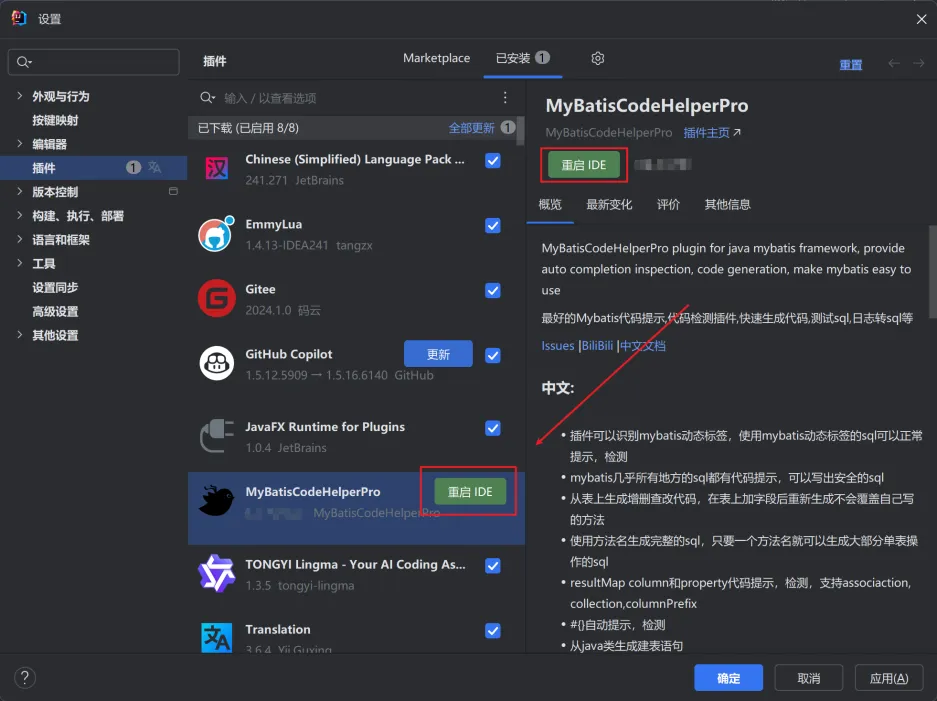The image size is (937, 701).
Task: Disable the GitHub Copilot plugin checkbox
Action: coord(493,356)
